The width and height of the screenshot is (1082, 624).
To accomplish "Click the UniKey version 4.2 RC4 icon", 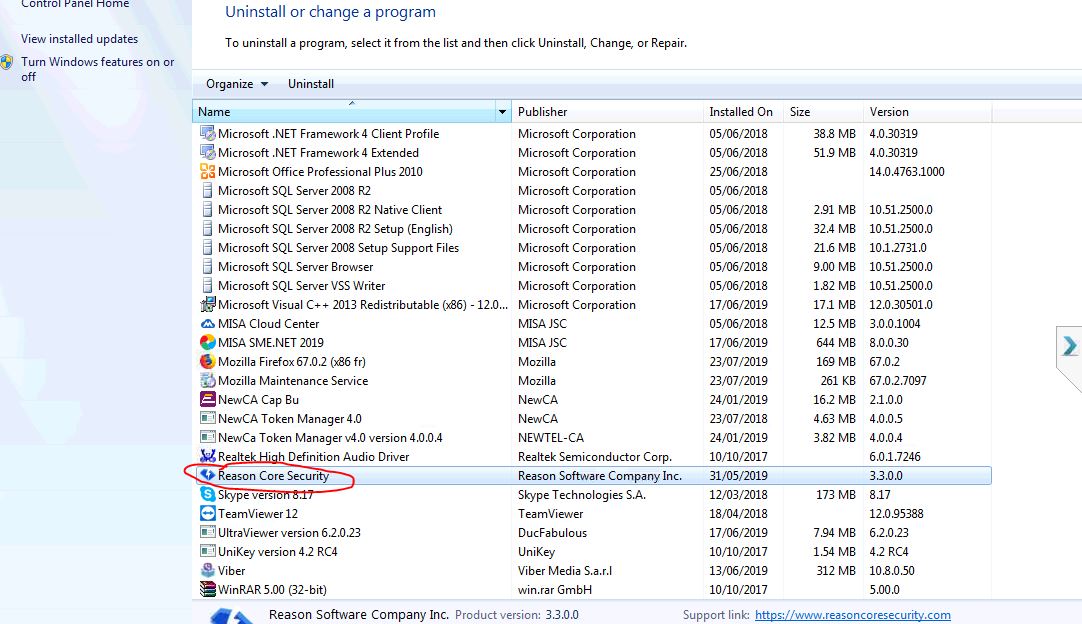I will pyautogui.click(x=207, y=551).
